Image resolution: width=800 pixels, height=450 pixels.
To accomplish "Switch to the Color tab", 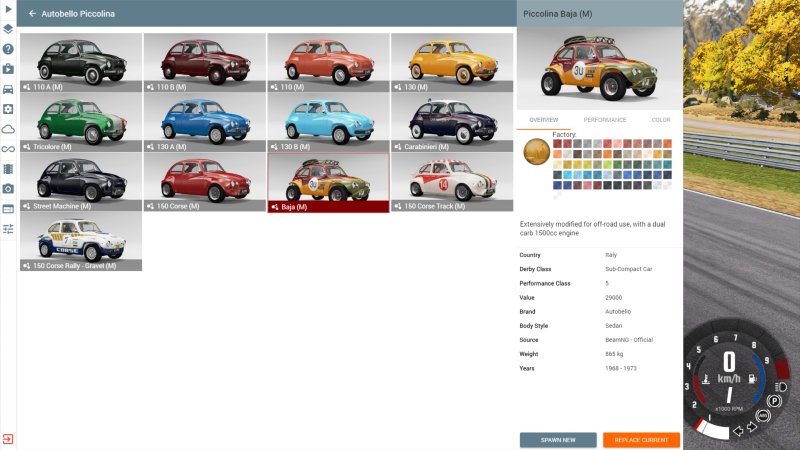I will [x=661, y=120].
